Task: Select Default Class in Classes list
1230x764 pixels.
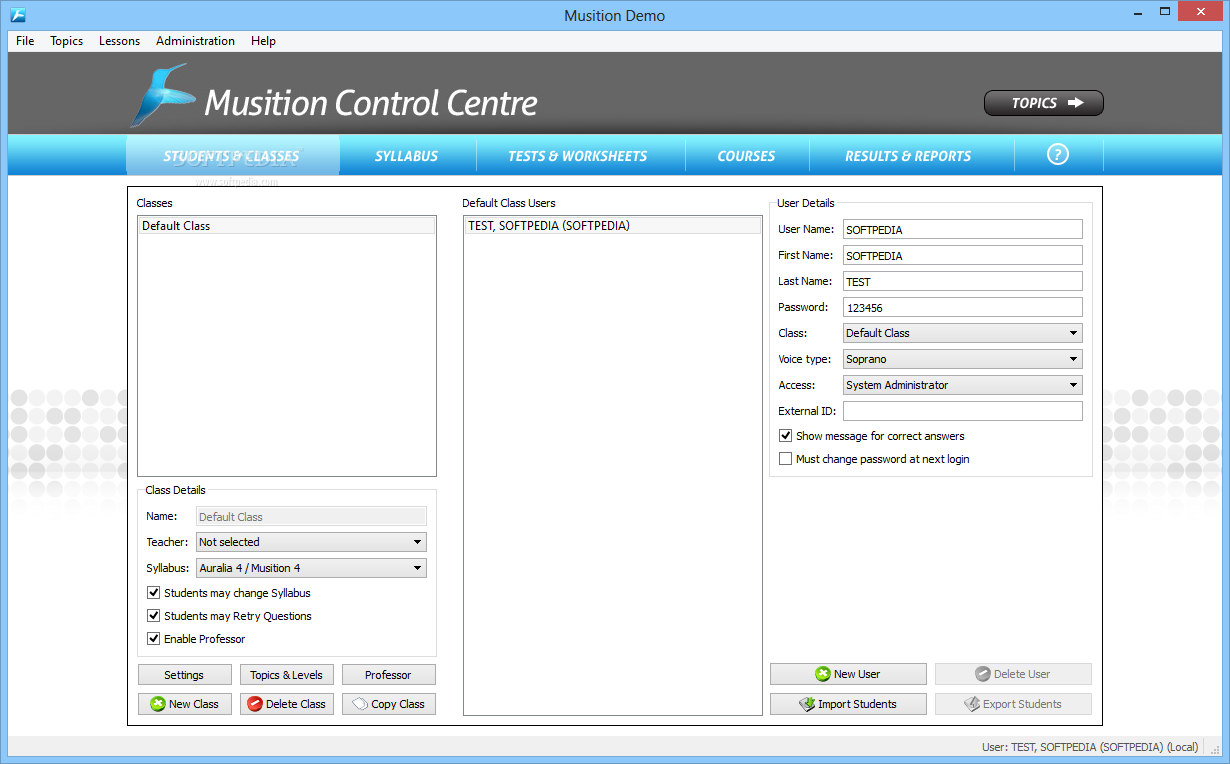Action: [x=287, y=226]
